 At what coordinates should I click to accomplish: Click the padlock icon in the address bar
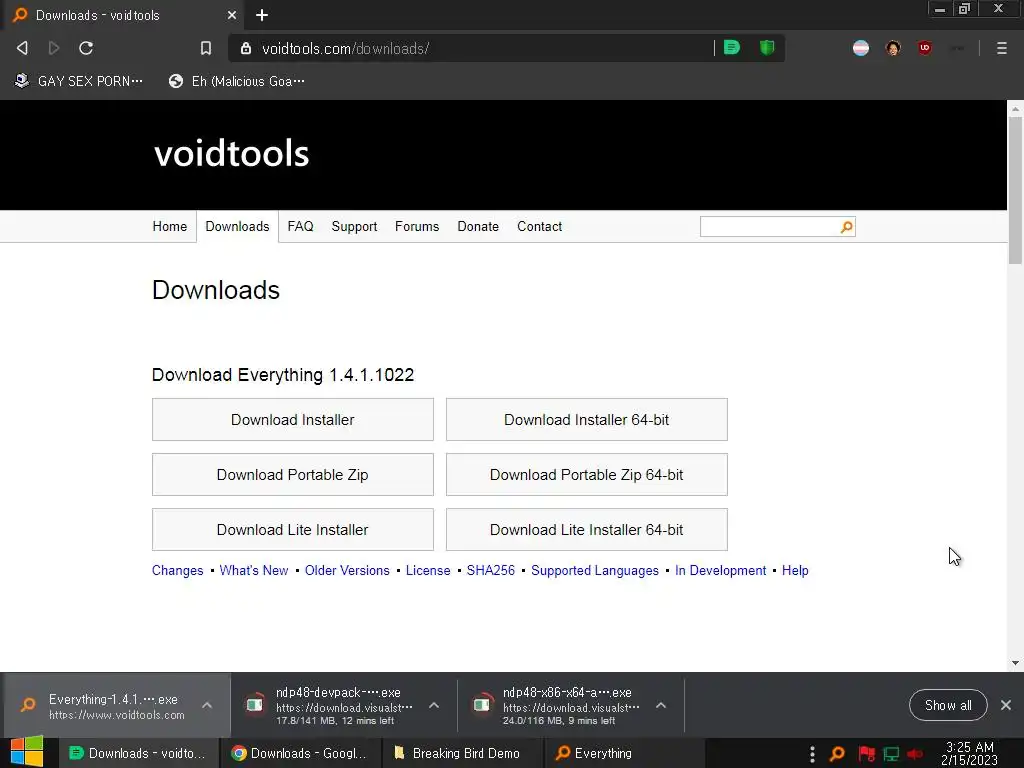(246, 48)
